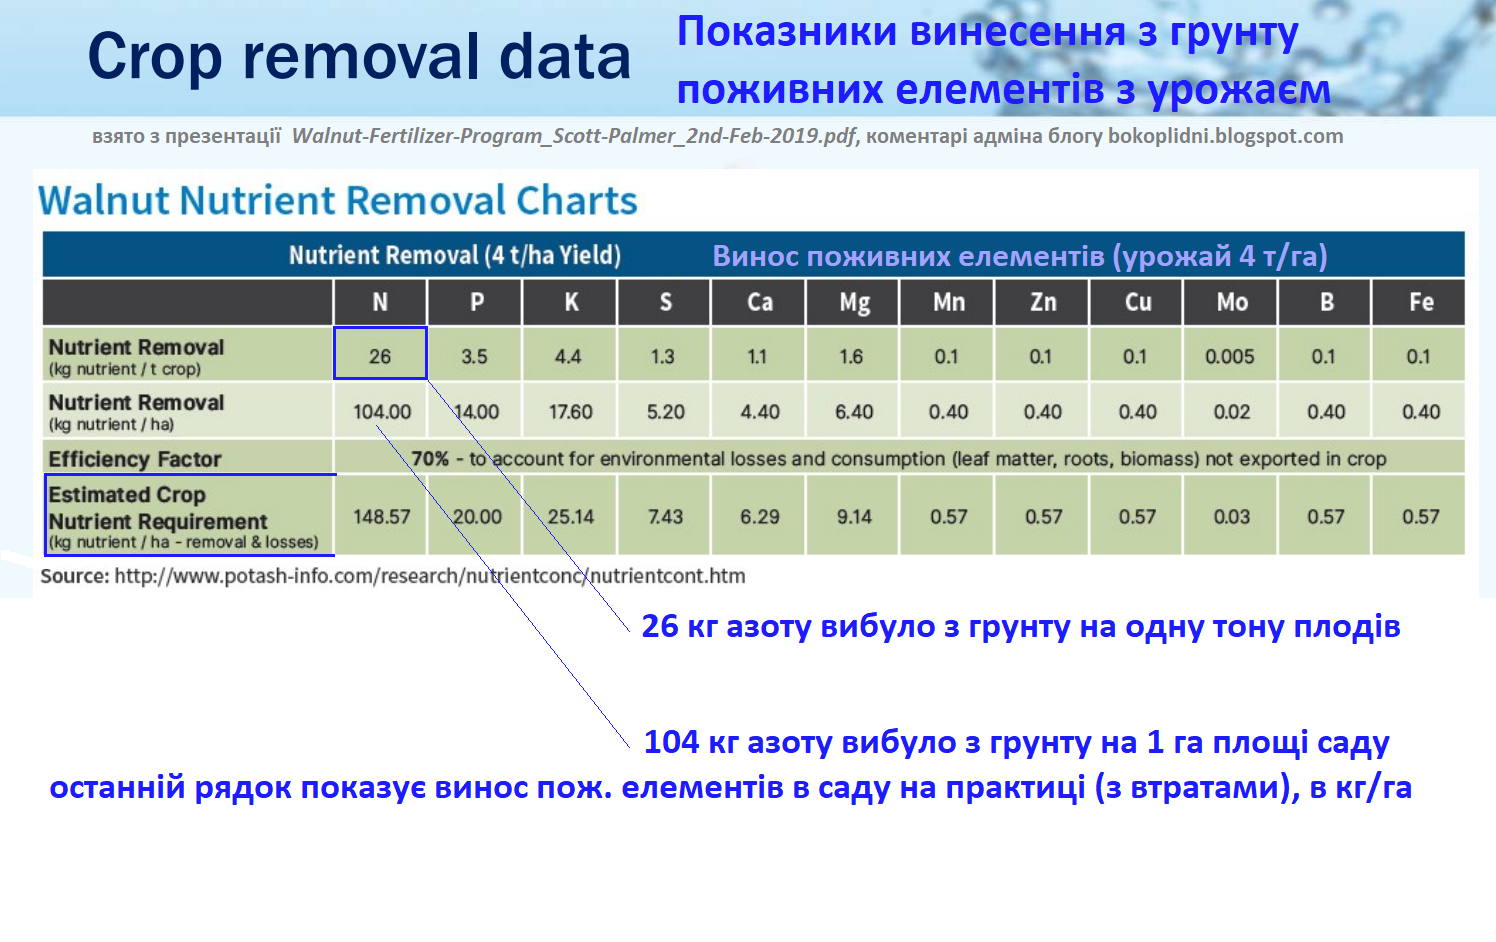Select the Mo column header

click(1232, 302)
